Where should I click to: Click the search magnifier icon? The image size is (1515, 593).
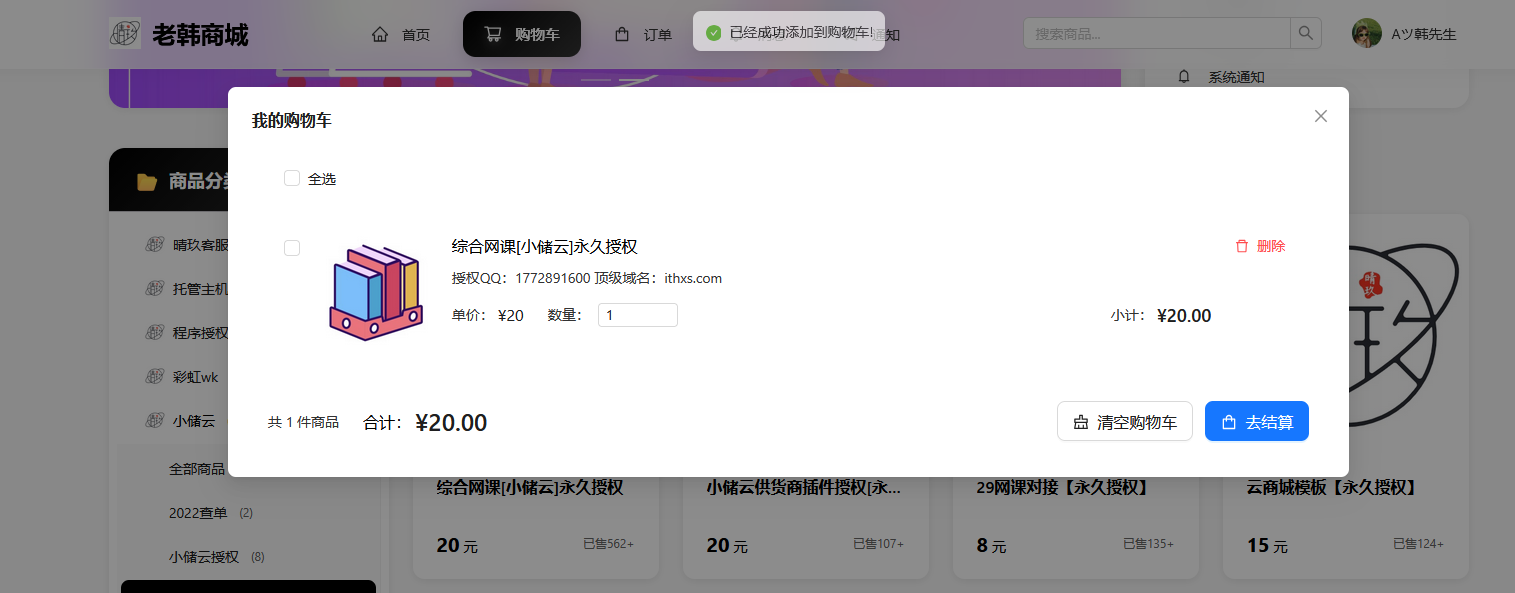point(1306,34)
